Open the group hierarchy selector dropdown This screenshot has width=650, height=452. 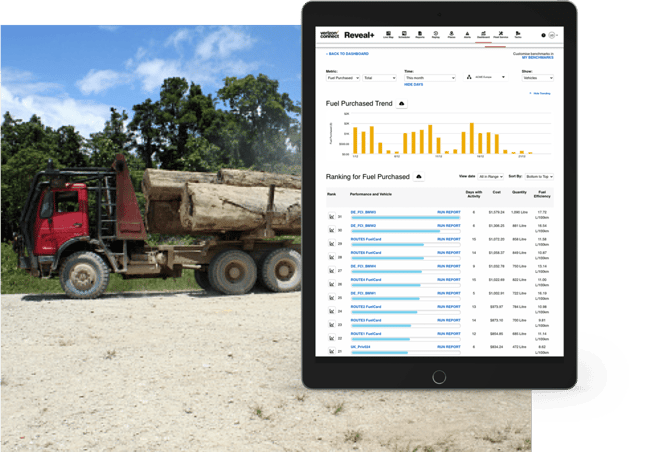[x=486, y=77]
